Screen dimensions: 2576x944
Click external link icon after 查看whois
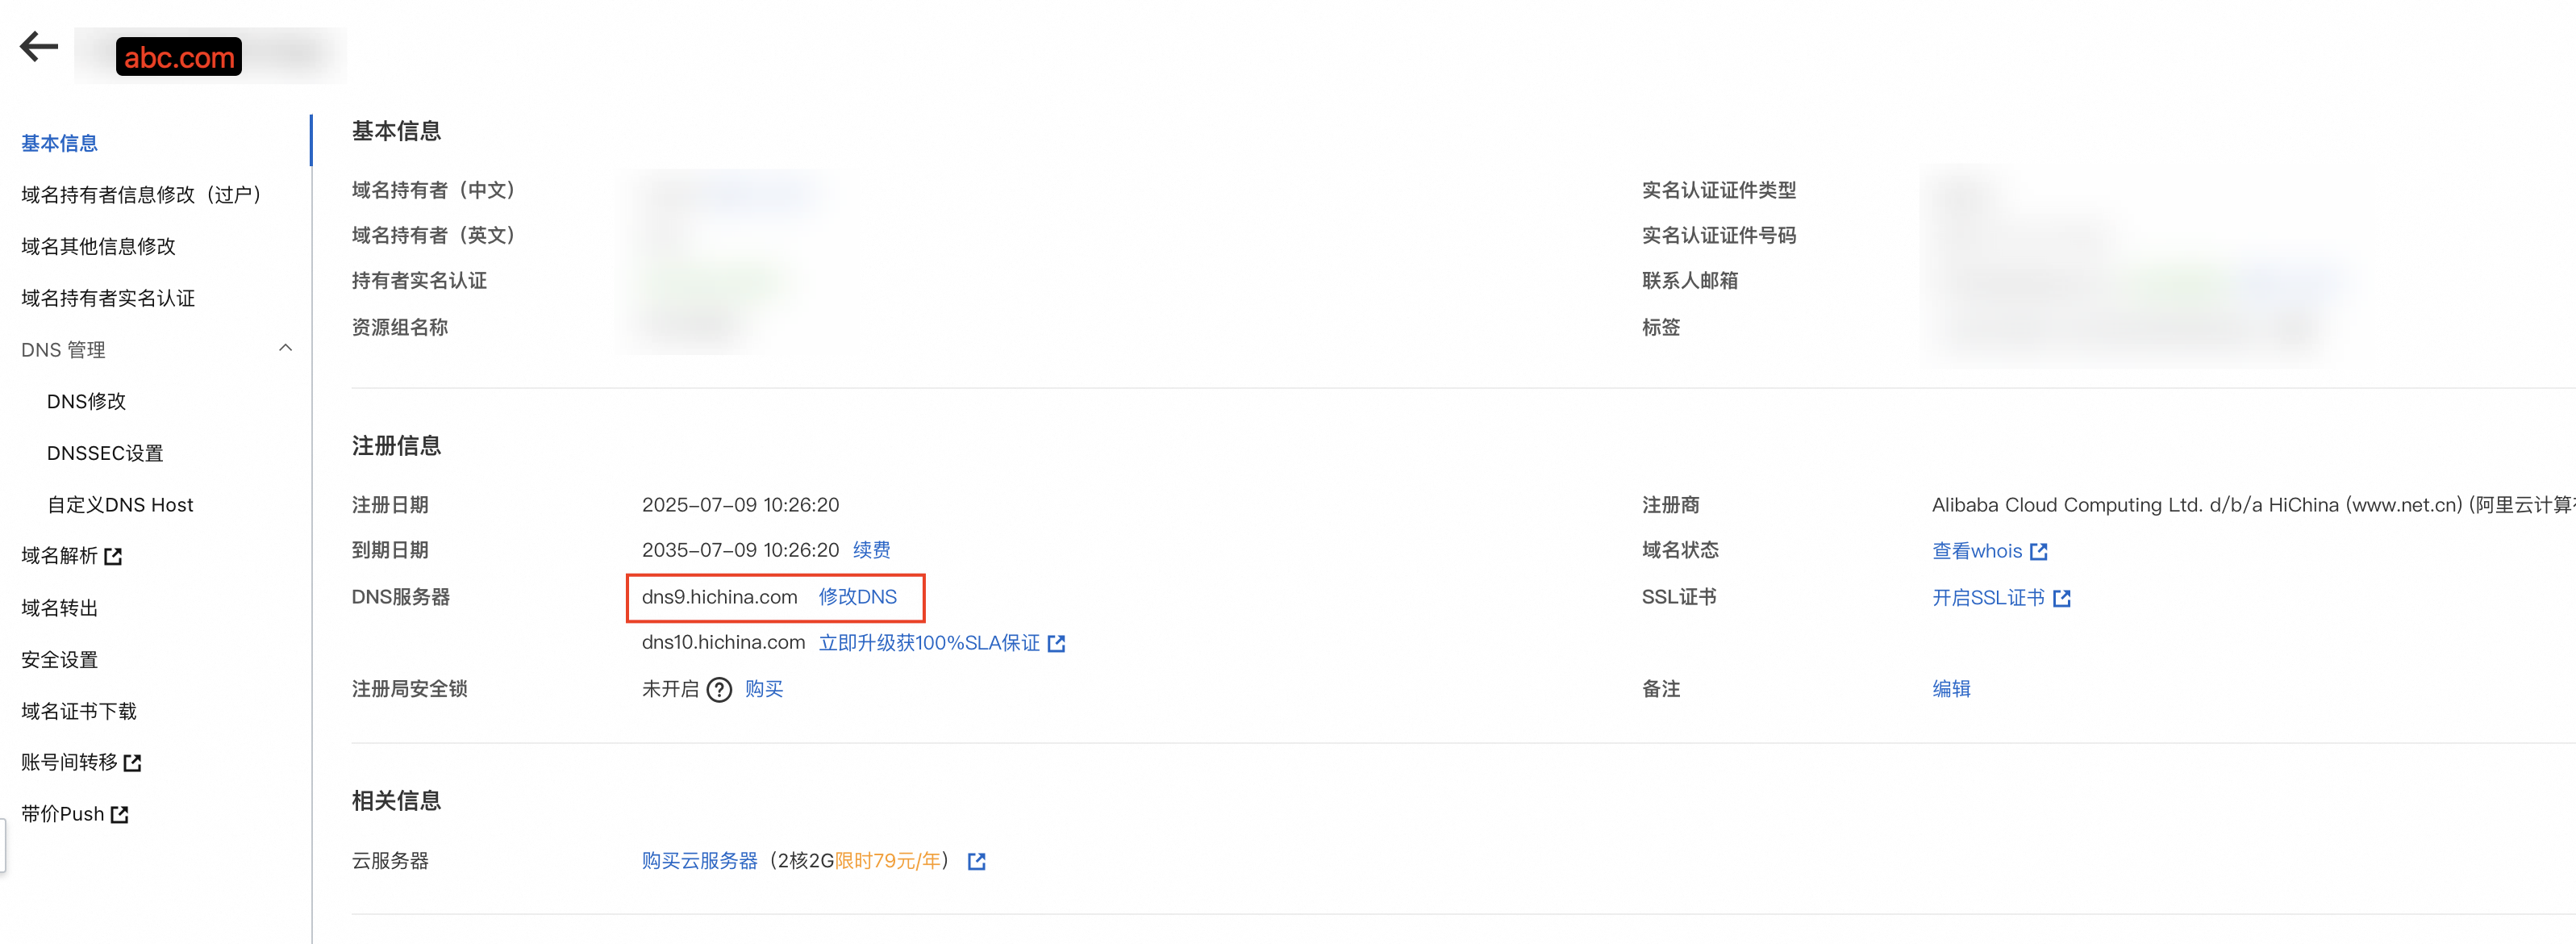pyautogui.click(x=2039, y=551)
